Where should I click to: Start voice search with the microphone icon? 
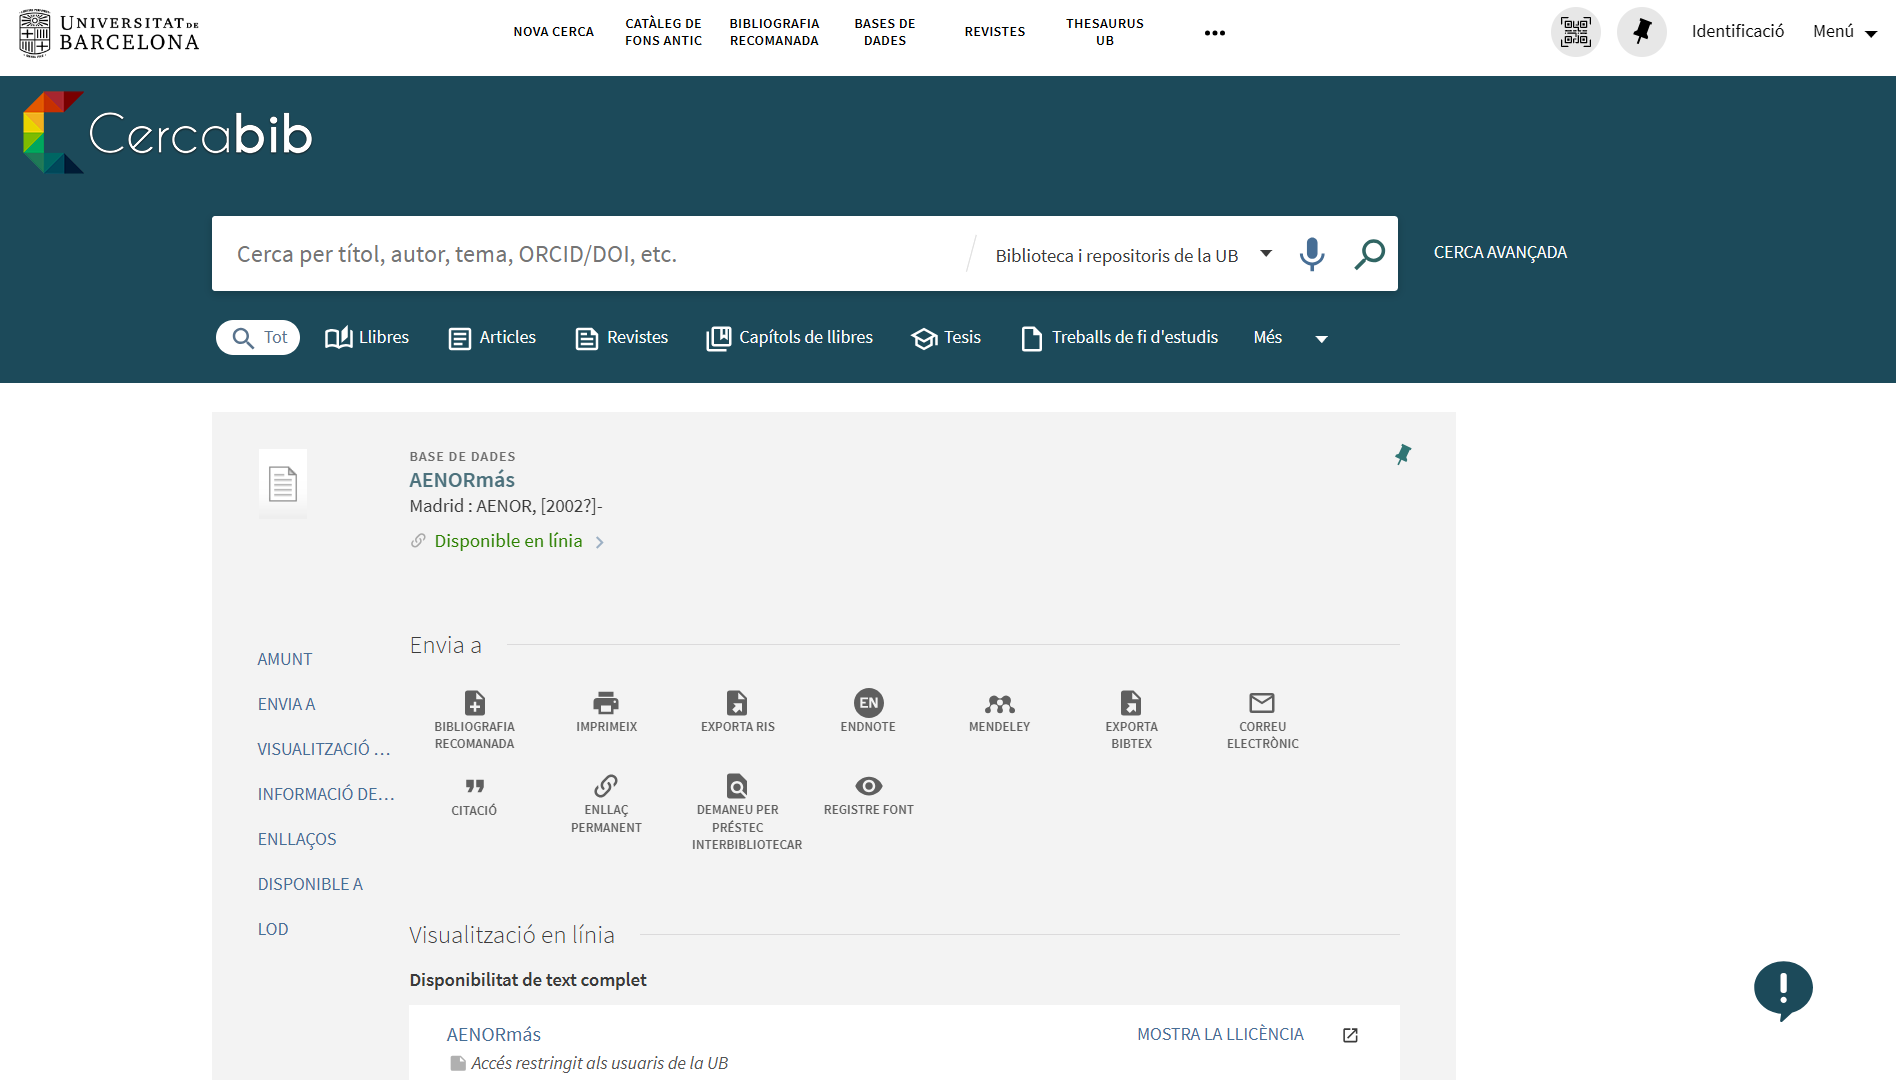point(1311,254)
